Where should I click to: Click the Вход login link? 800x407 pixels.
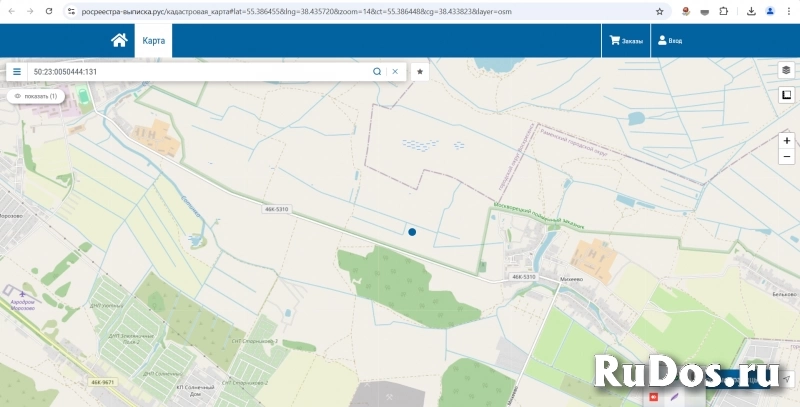(670, 41)
